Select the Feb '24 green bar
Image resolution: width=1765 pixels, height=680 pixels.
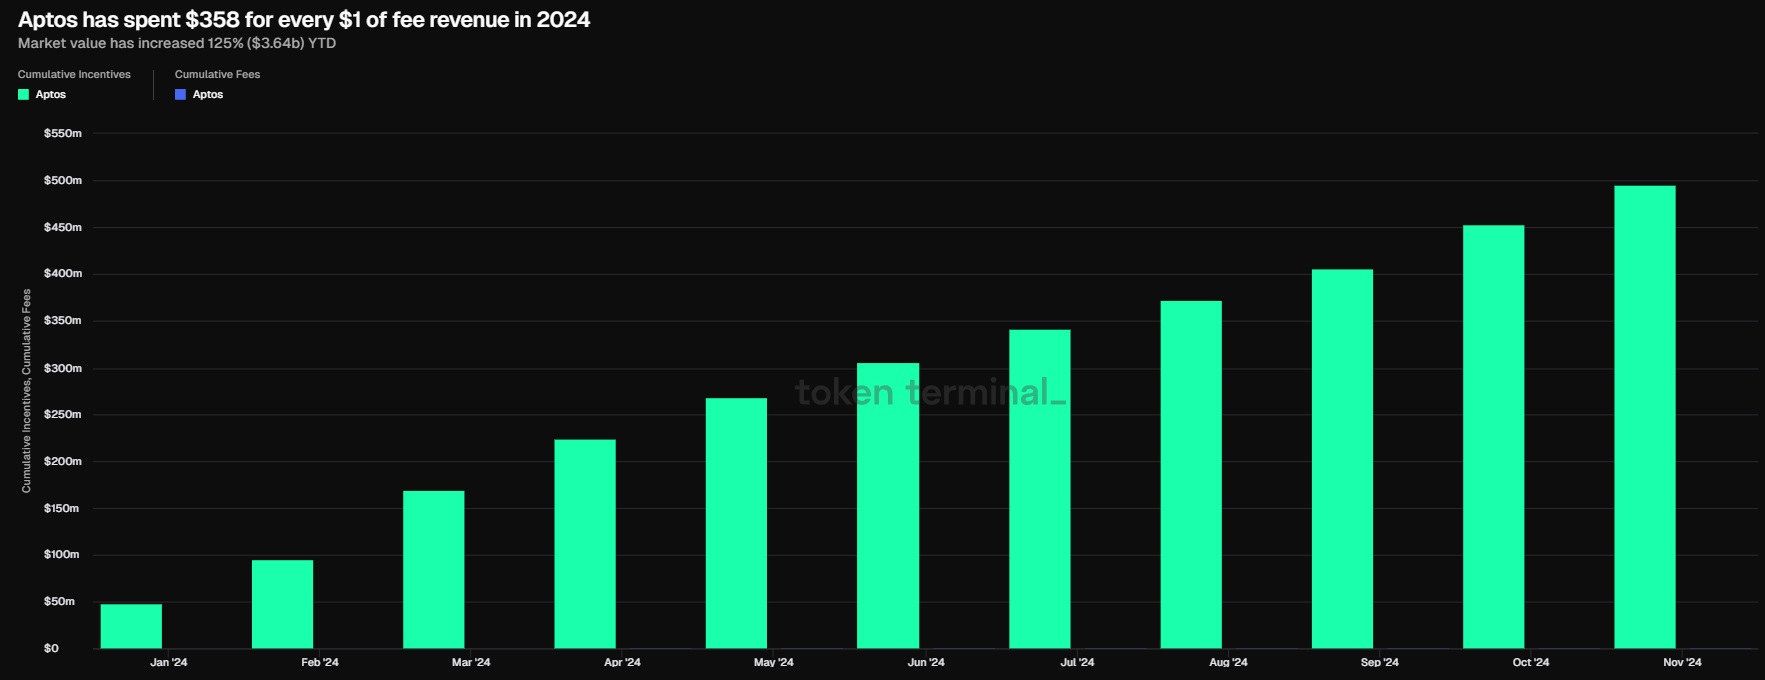coord(282,604)
